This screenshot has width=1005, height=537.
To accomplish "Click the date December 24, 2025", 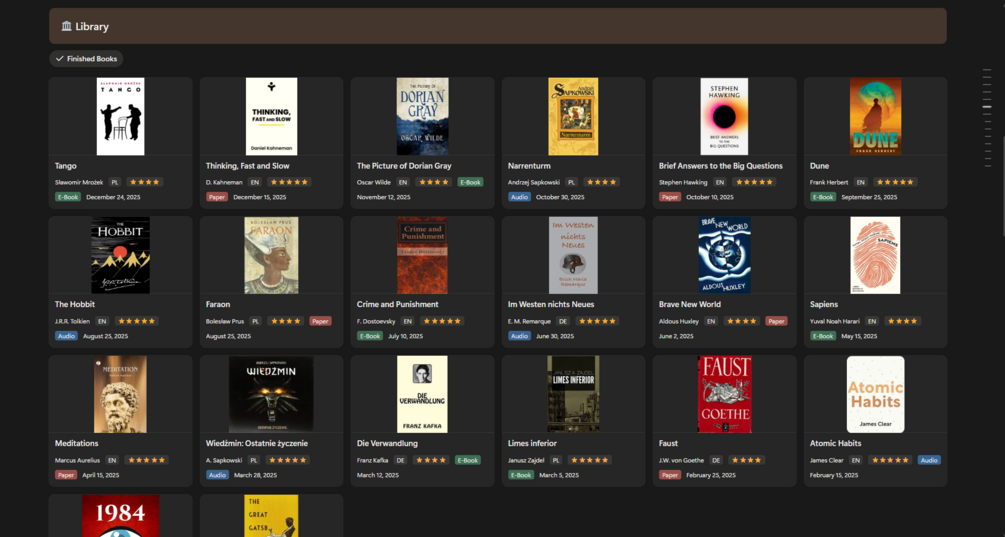I will coord(113,197).
